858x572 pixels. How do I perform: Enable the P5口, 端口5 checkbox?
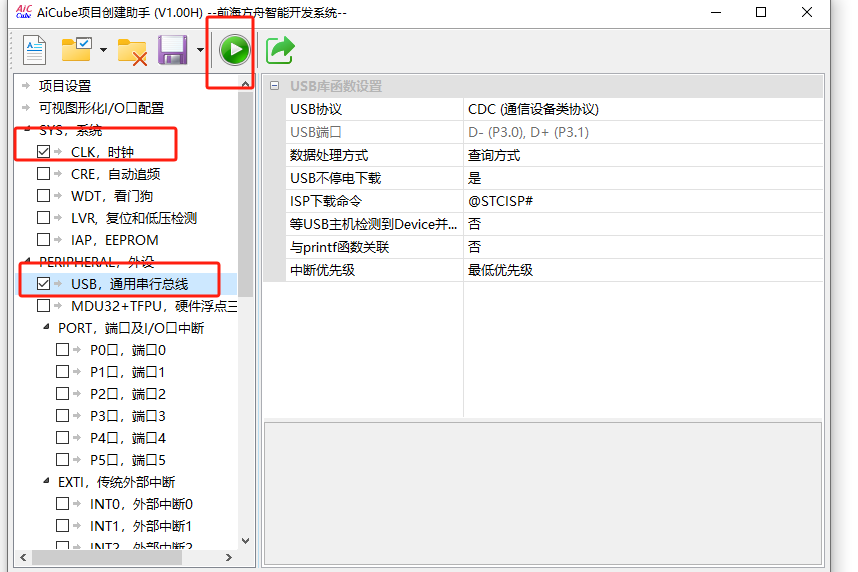(x=62, y=459)
